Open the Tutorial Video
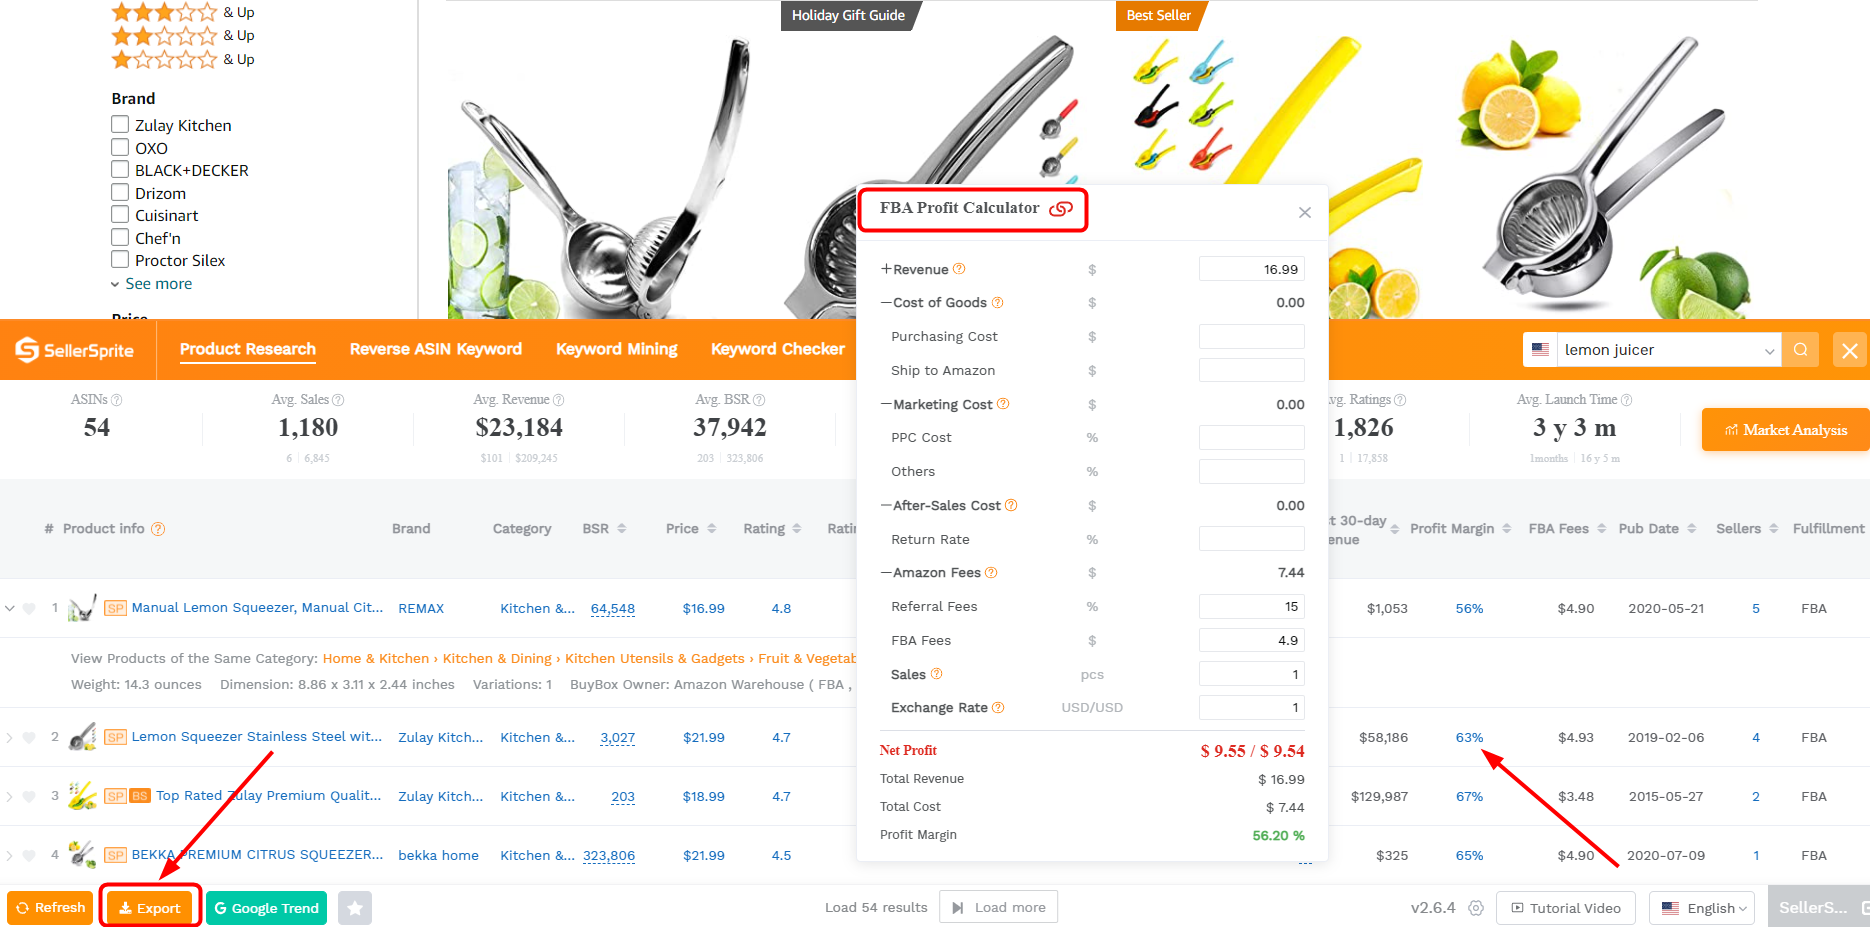The image size is (1870, 927). [x=1566, y=908]
